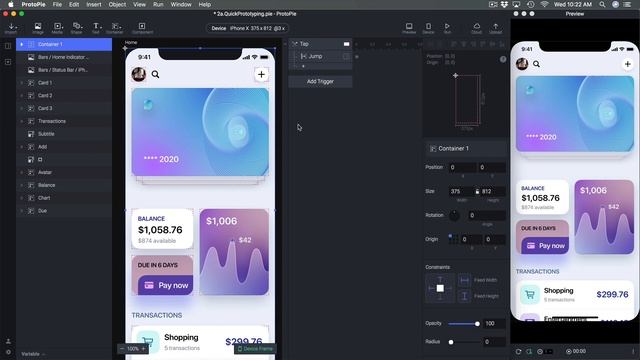Open the Edit menu
This screenshot has width=640, height=360.
coord(74,4)
